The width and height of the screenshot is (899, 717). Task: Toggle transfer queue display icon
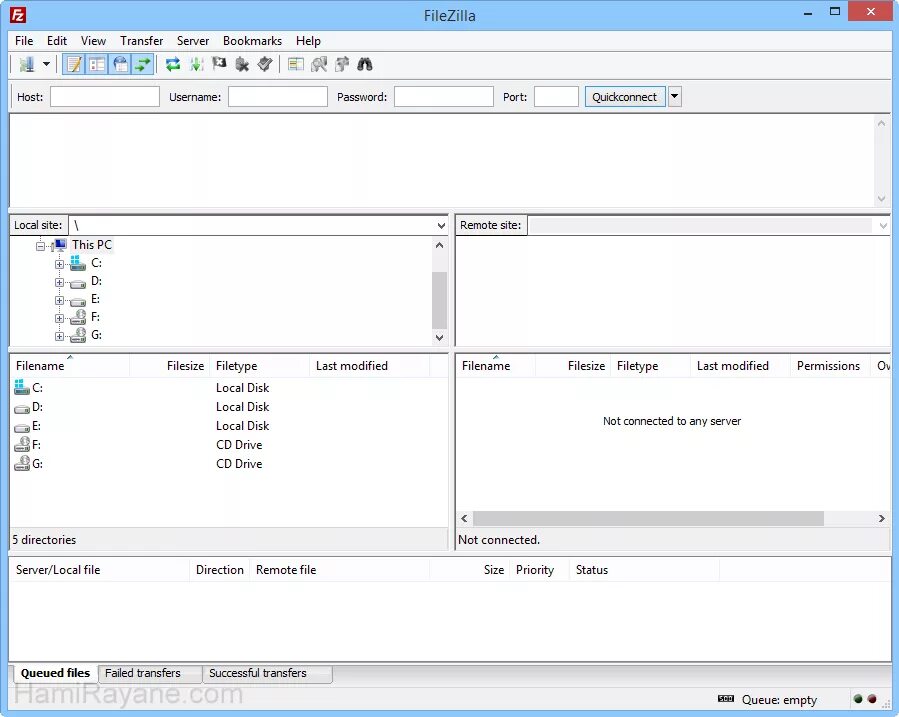[x=143, y=64]
